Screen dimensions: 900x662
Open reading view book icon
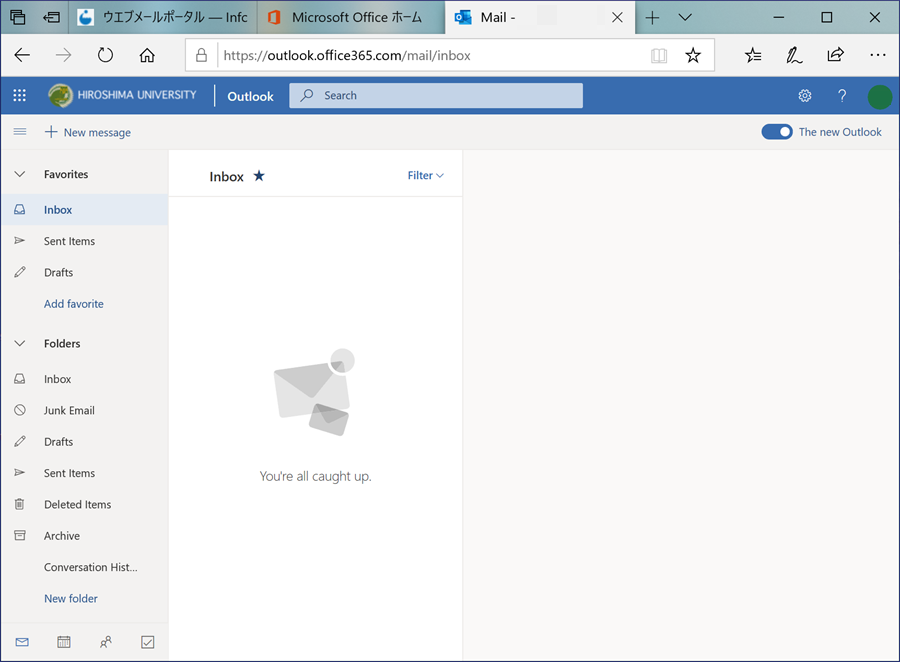tap(659, 55)
